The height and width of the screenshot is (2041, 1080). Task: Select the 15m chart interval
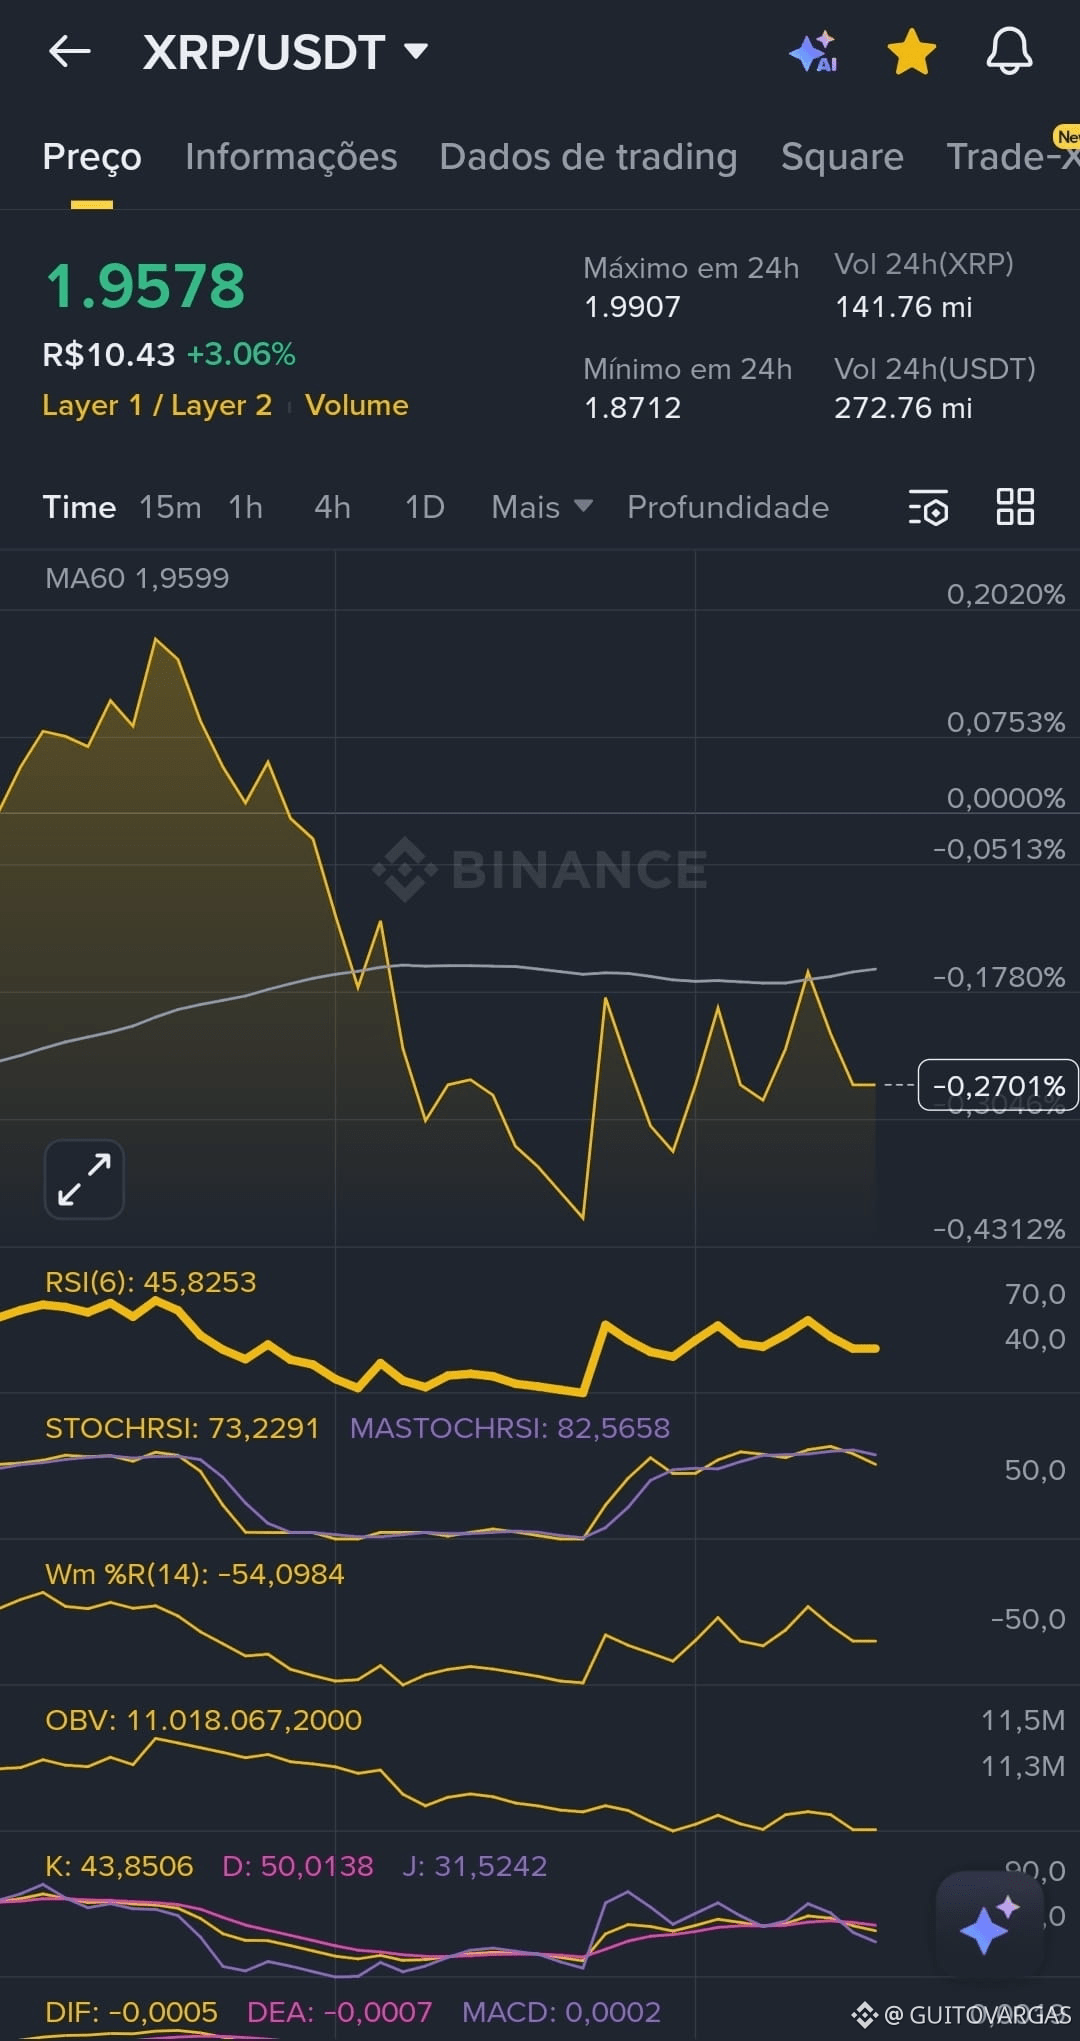(x=170, y=507)
